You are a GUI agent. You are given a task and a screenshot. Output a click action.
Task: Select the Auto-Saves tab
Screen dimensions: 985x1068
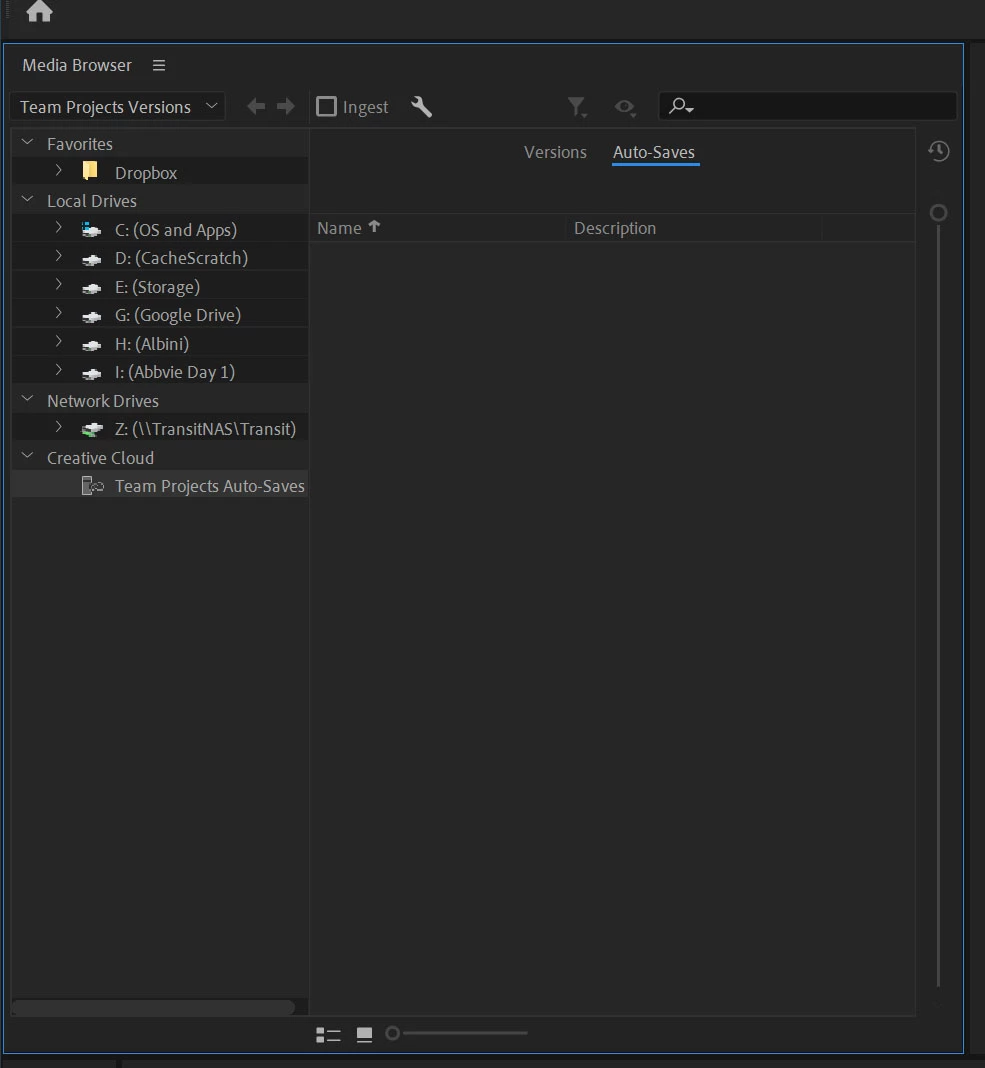point(654,152)
